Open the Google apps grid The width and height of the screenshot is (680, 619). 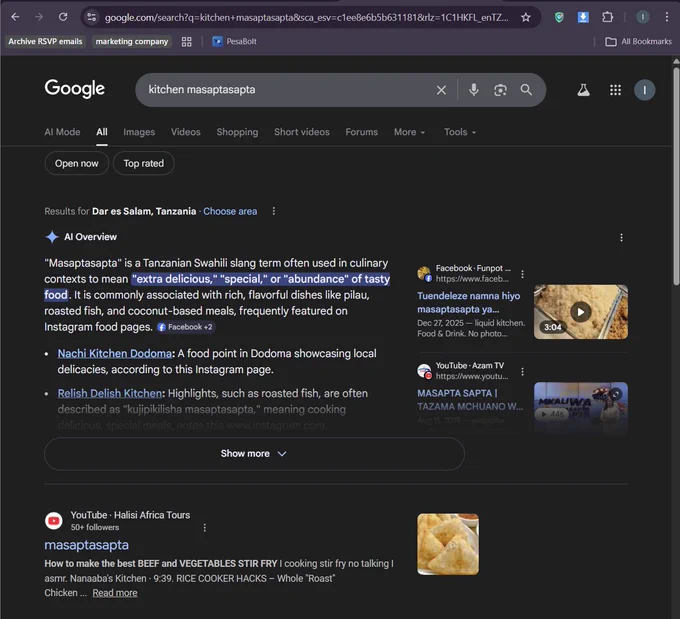[x=615, y=90]
